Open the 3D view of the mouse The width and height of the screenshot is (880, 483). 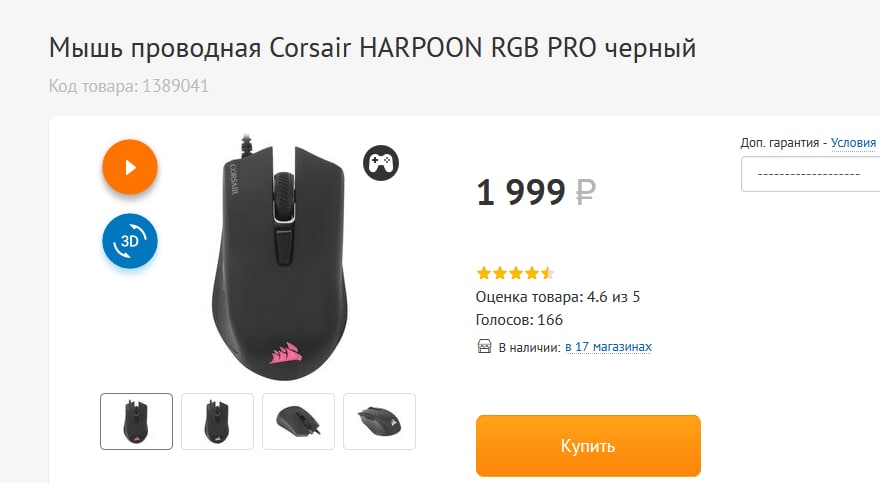(130, 241)
